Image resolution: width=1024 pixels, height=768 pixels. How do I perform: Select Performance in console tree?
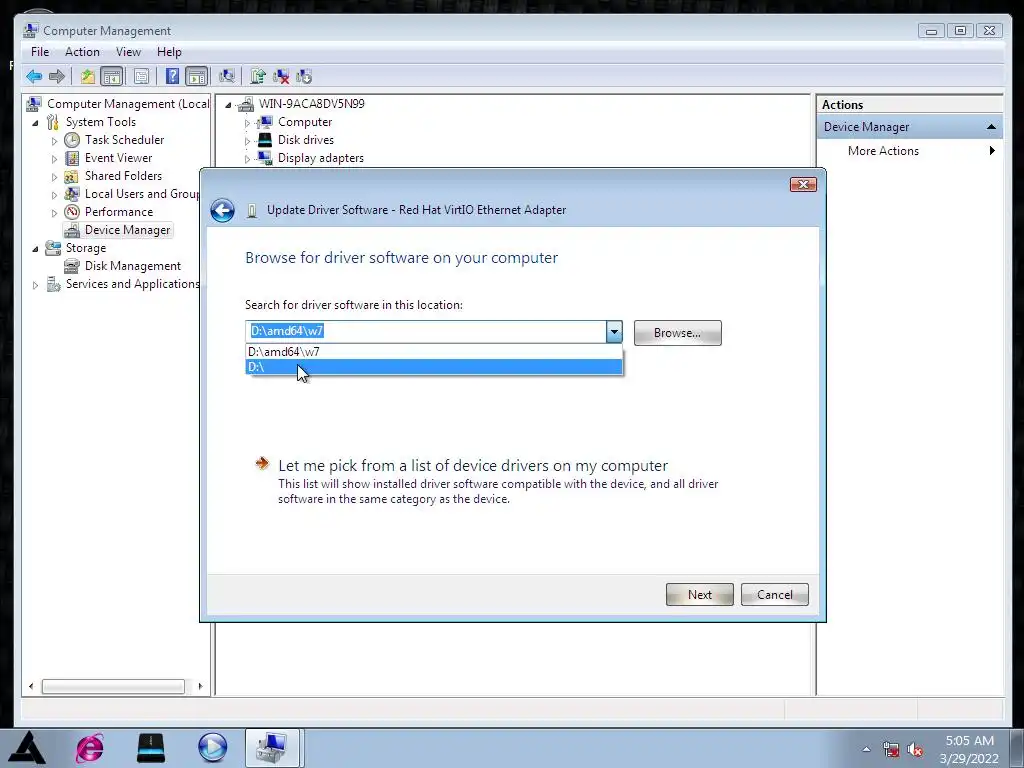119,212
